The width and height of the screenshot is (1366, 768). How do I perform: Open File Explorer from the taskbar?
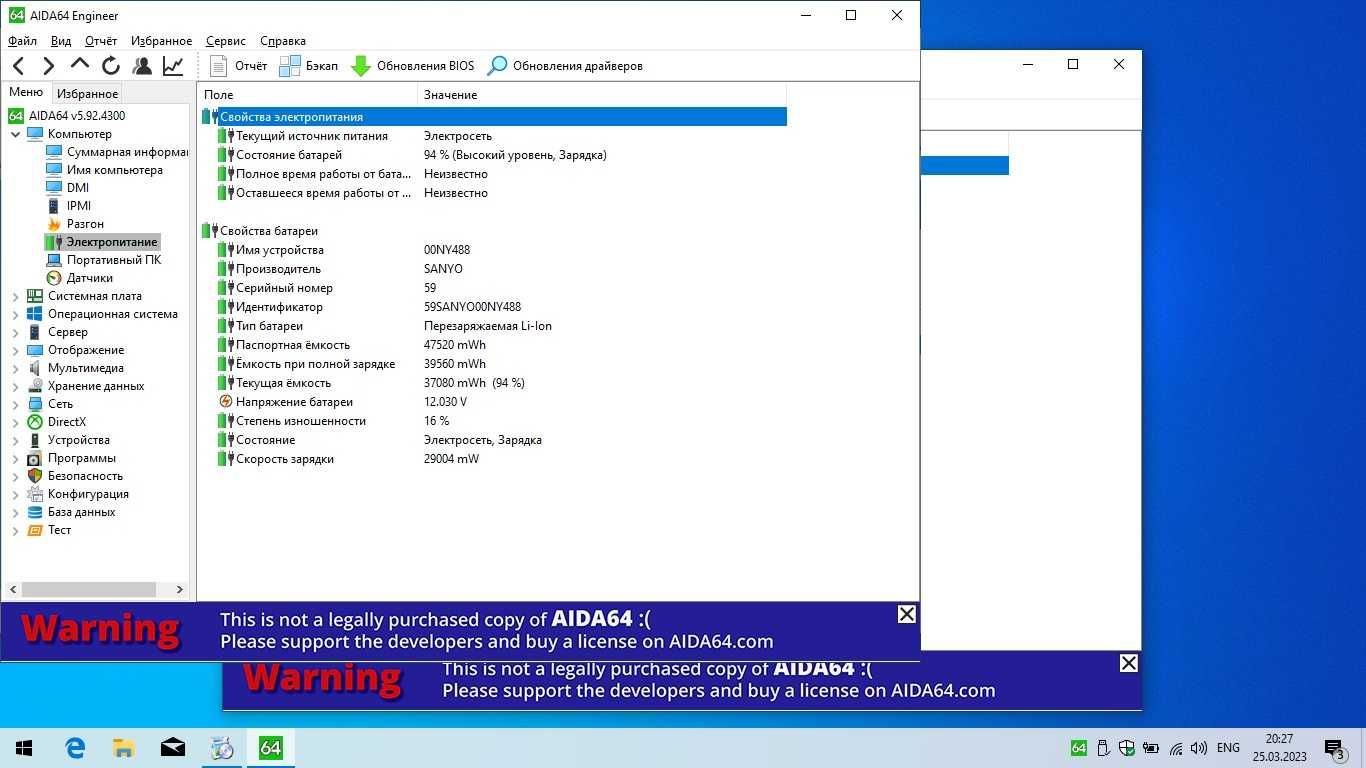tap(123, 748)
